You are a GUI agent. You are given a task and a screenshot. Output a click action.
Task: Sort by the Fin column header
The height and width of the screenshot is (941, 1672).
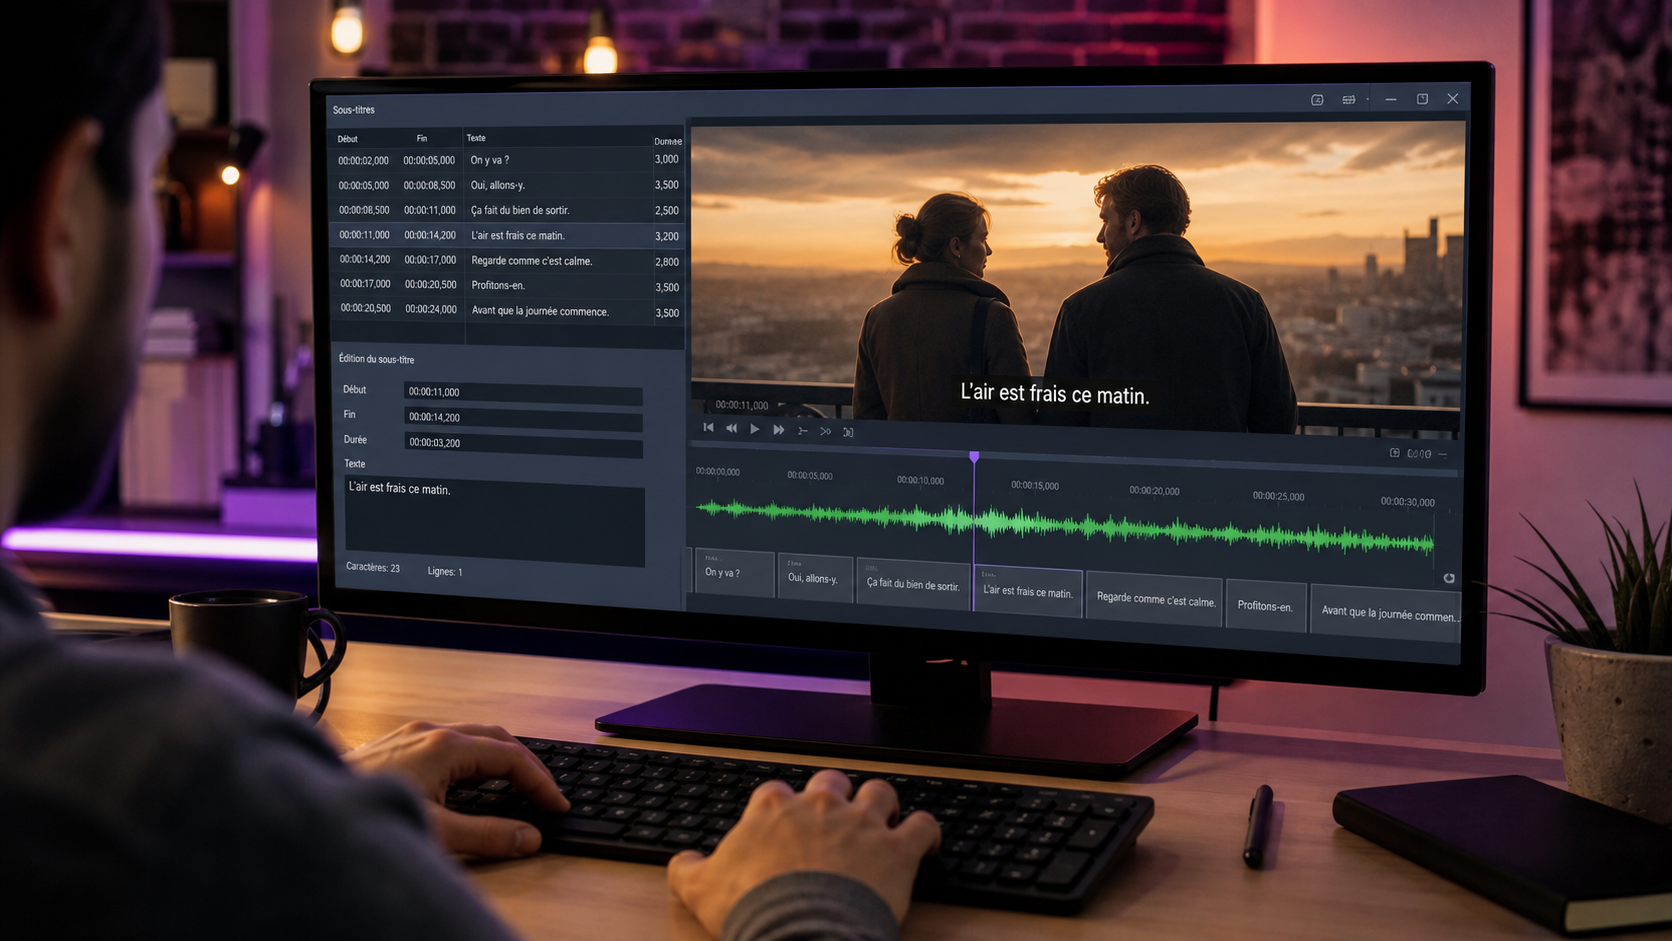422,139
